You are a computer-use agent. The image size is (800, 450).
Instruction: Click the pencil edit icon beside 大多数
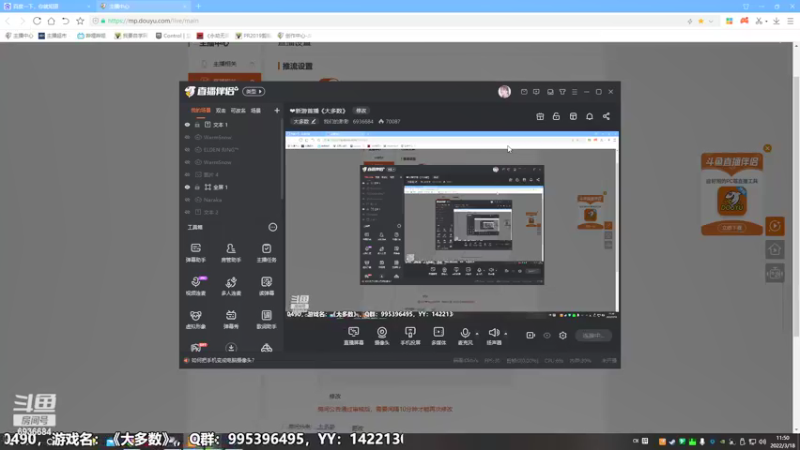(313, 121)
